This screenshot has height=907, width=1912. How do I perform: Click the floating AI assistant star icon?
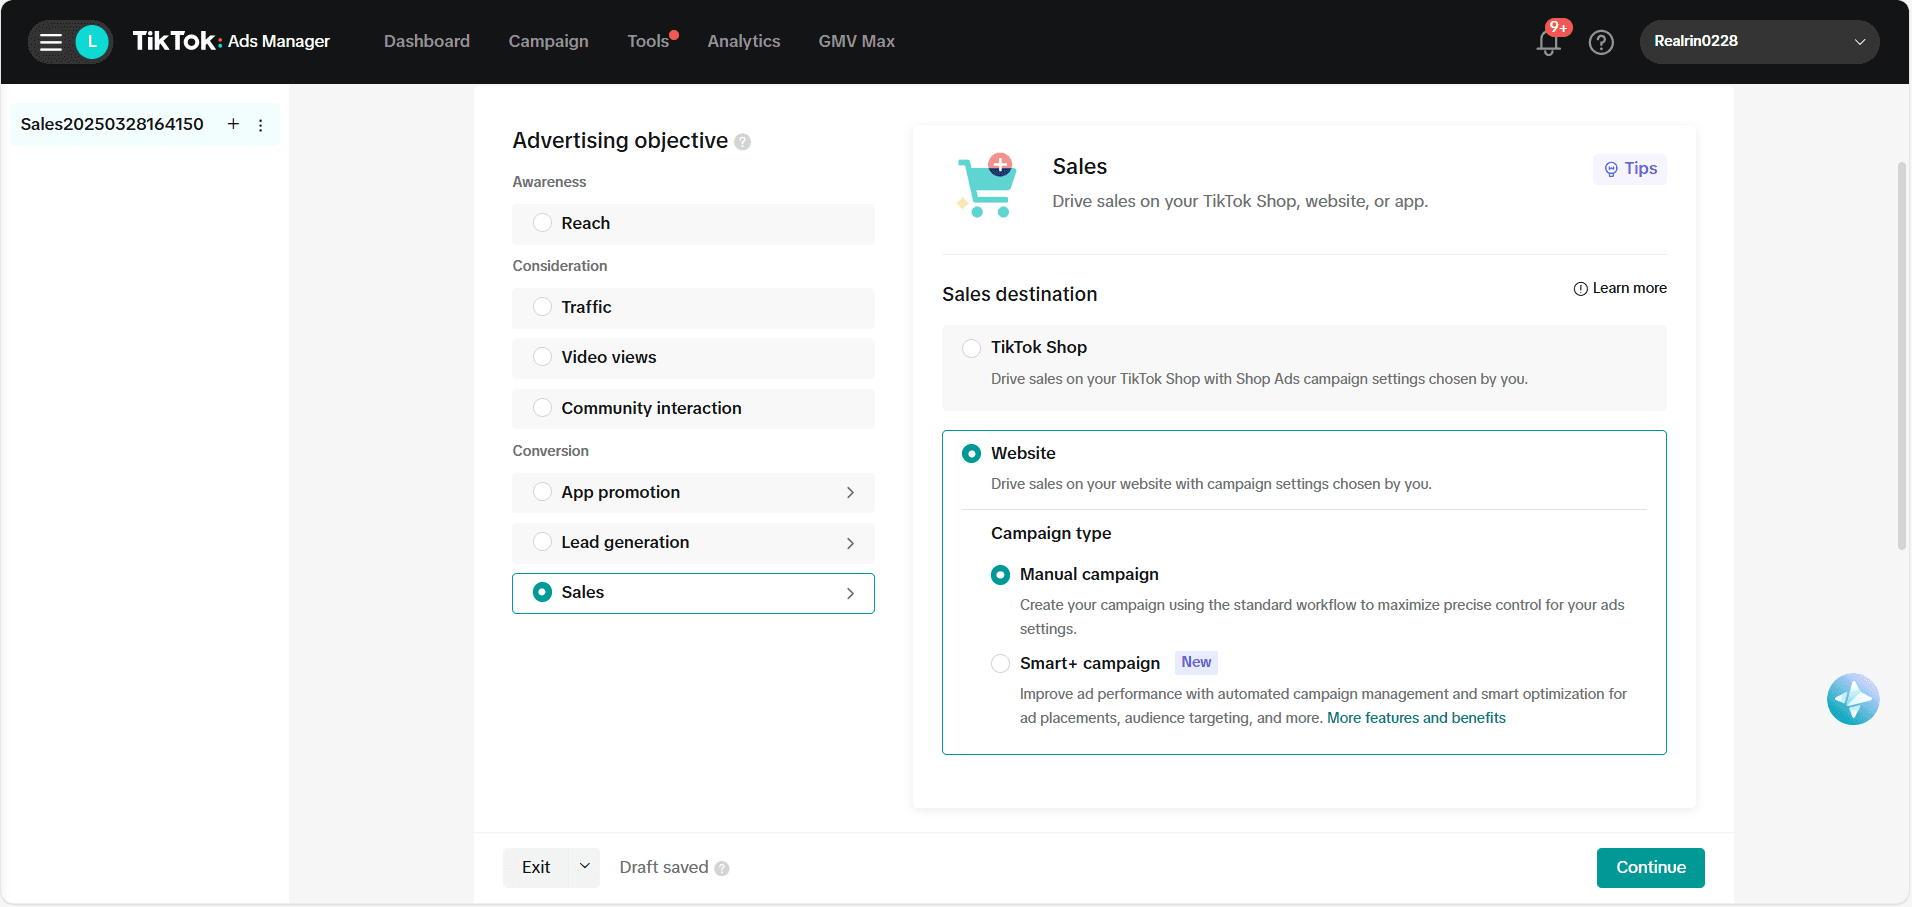tap(1852, 699)
